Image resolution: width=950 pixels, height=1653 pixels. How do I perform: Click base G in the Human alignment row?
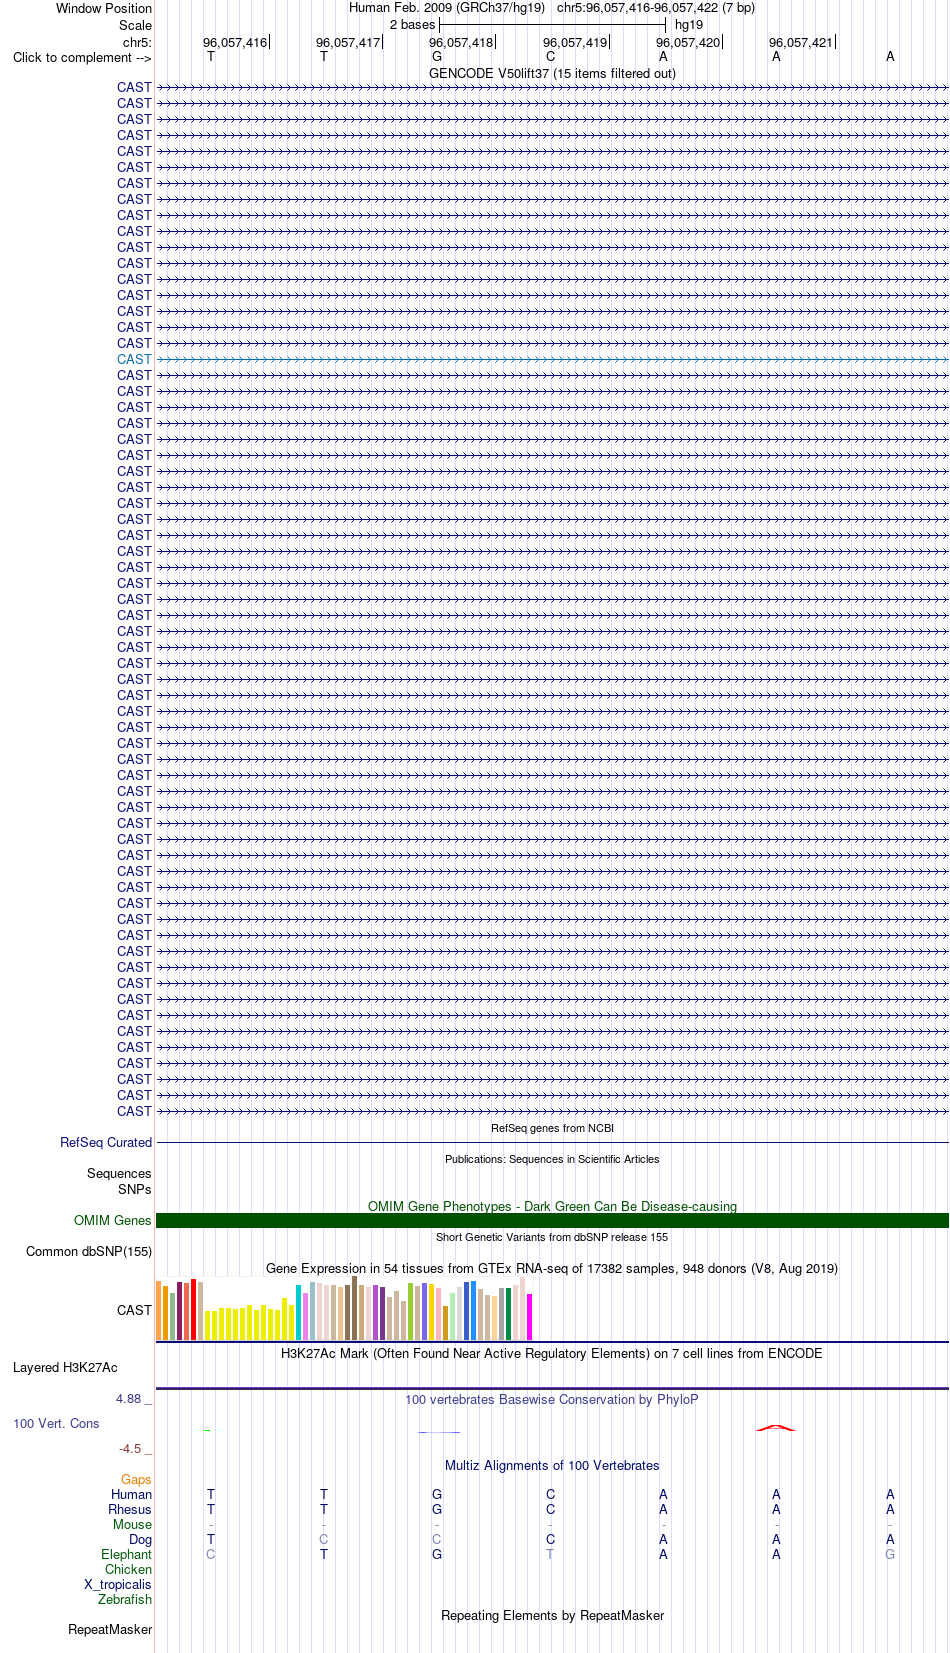click(x=437, y=1494)
